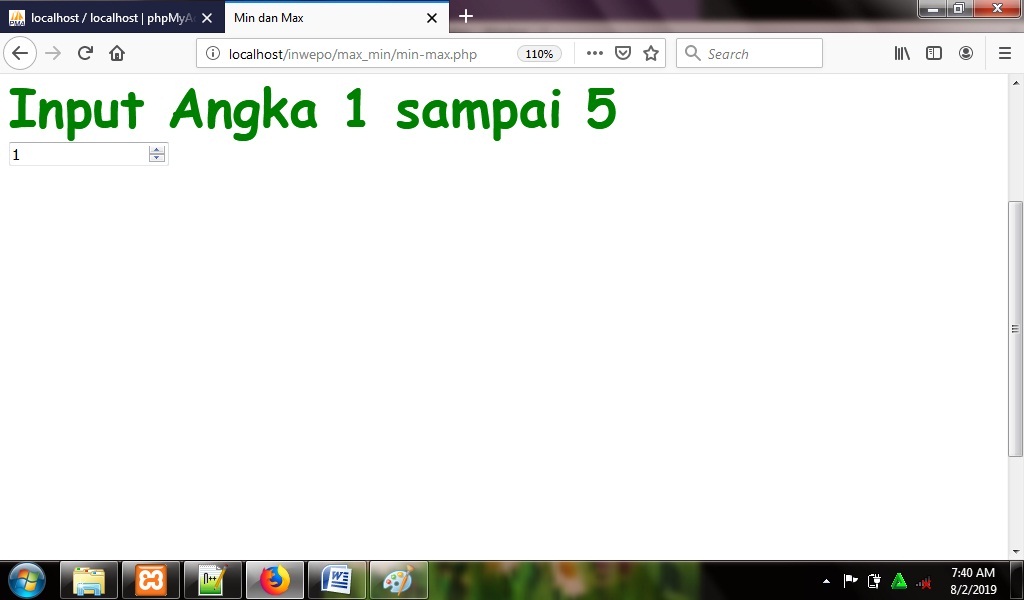Viewport: 1024px width, 600px height.
Task: Open XAMPP from the taskbar
Action: [x=151, y=580]
